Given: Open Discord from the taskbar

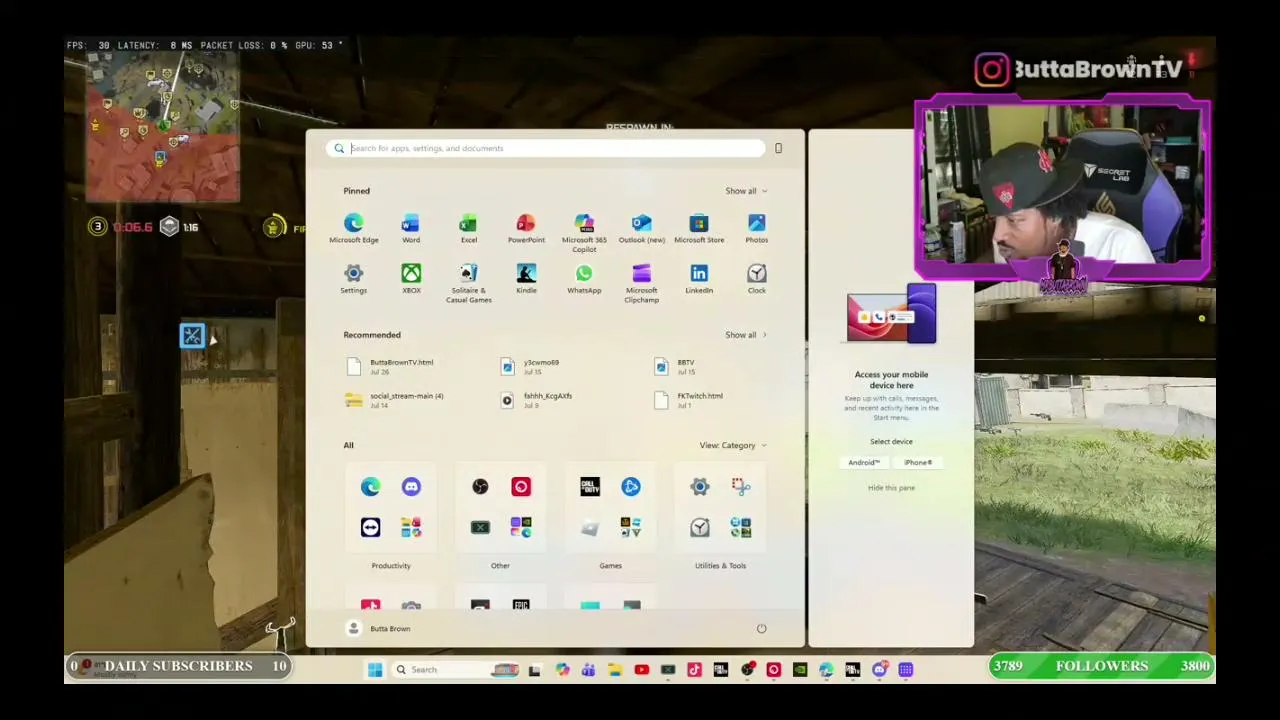Looking at the screenshot, I should (879, 670).
